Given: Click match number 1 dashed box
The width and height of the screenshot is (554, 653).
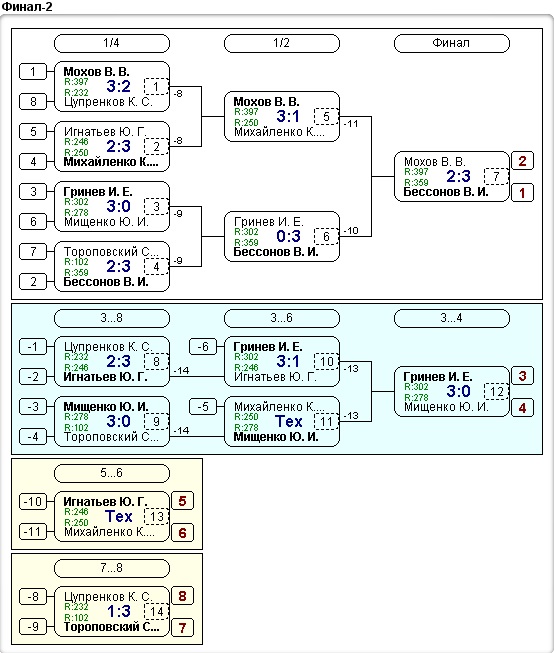Looking at the screenshot, I should [156, 87].
